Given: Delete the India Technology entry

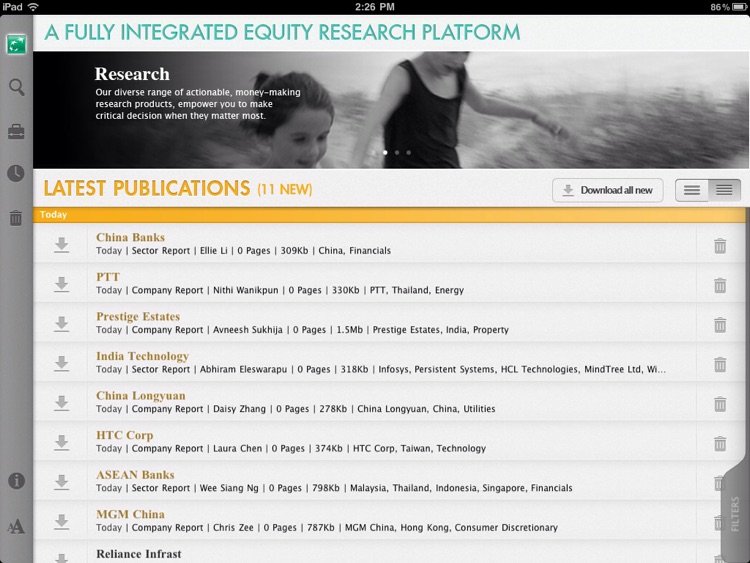Looking at the screenshot, I should [720, 364].
